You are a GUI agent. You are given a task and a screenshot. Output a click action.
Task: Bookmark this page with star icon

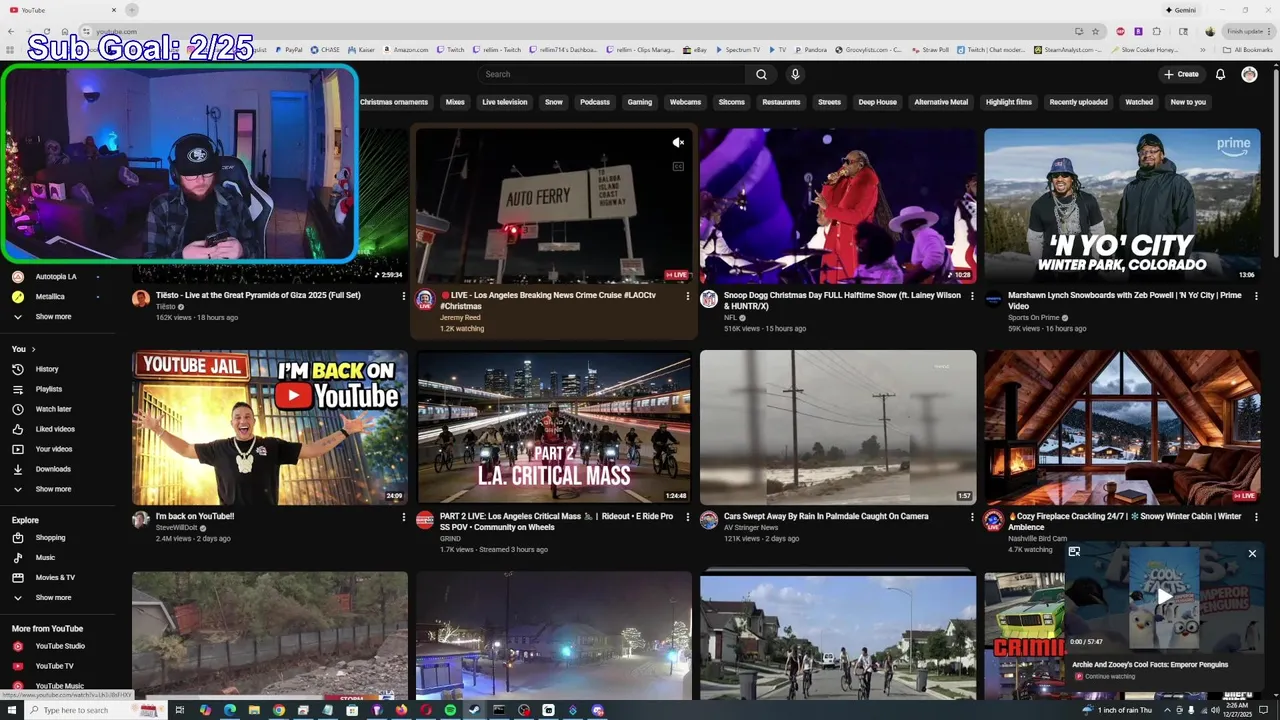click(1096, 31)
